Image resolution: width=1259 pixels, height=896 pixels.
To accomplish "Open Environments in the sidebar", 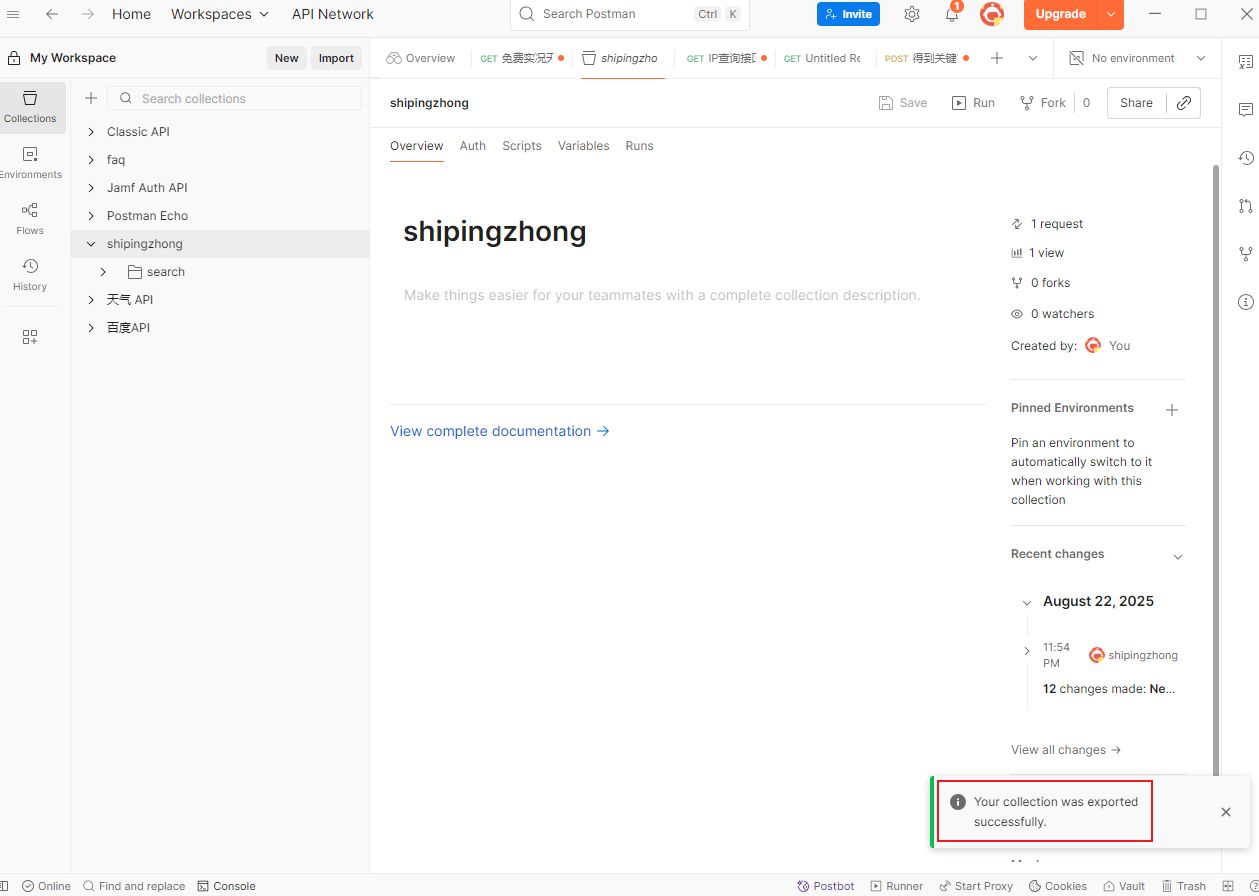I will point(30,162).
